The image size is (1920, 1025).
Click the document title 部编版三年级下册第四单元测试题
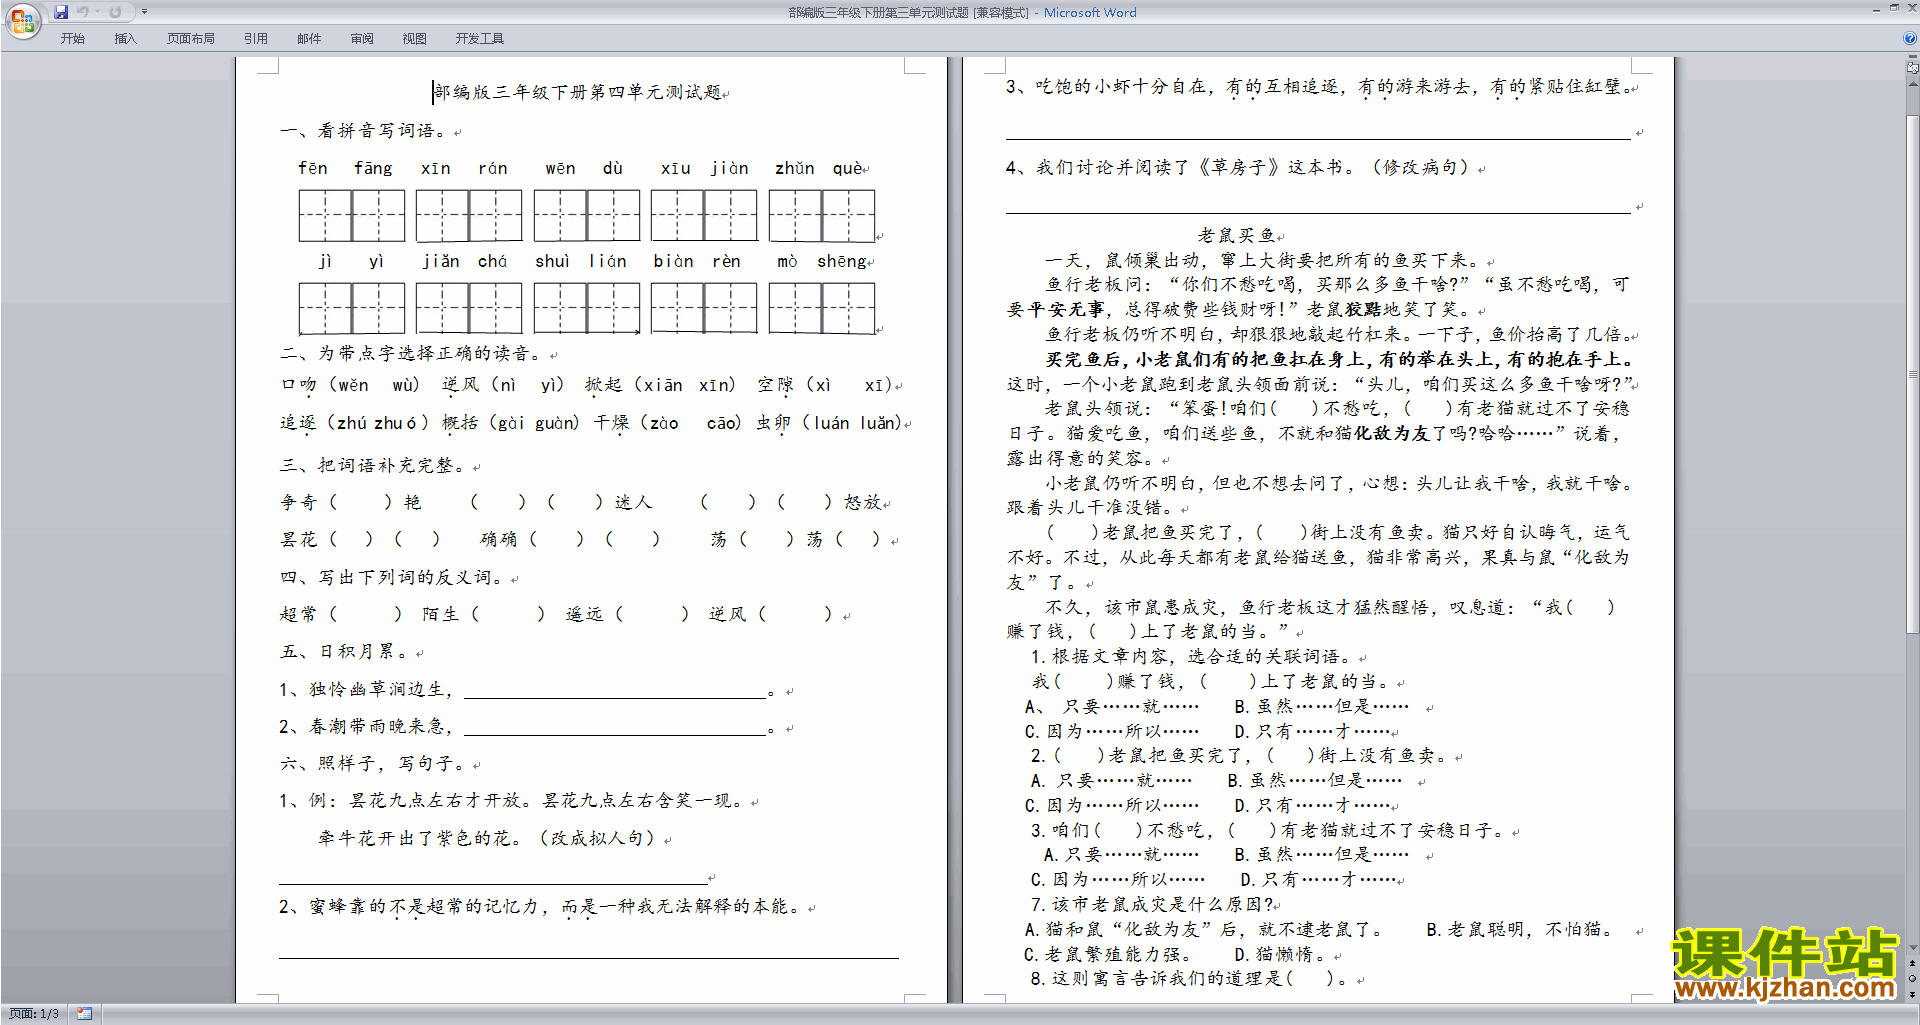click(578, 92)
